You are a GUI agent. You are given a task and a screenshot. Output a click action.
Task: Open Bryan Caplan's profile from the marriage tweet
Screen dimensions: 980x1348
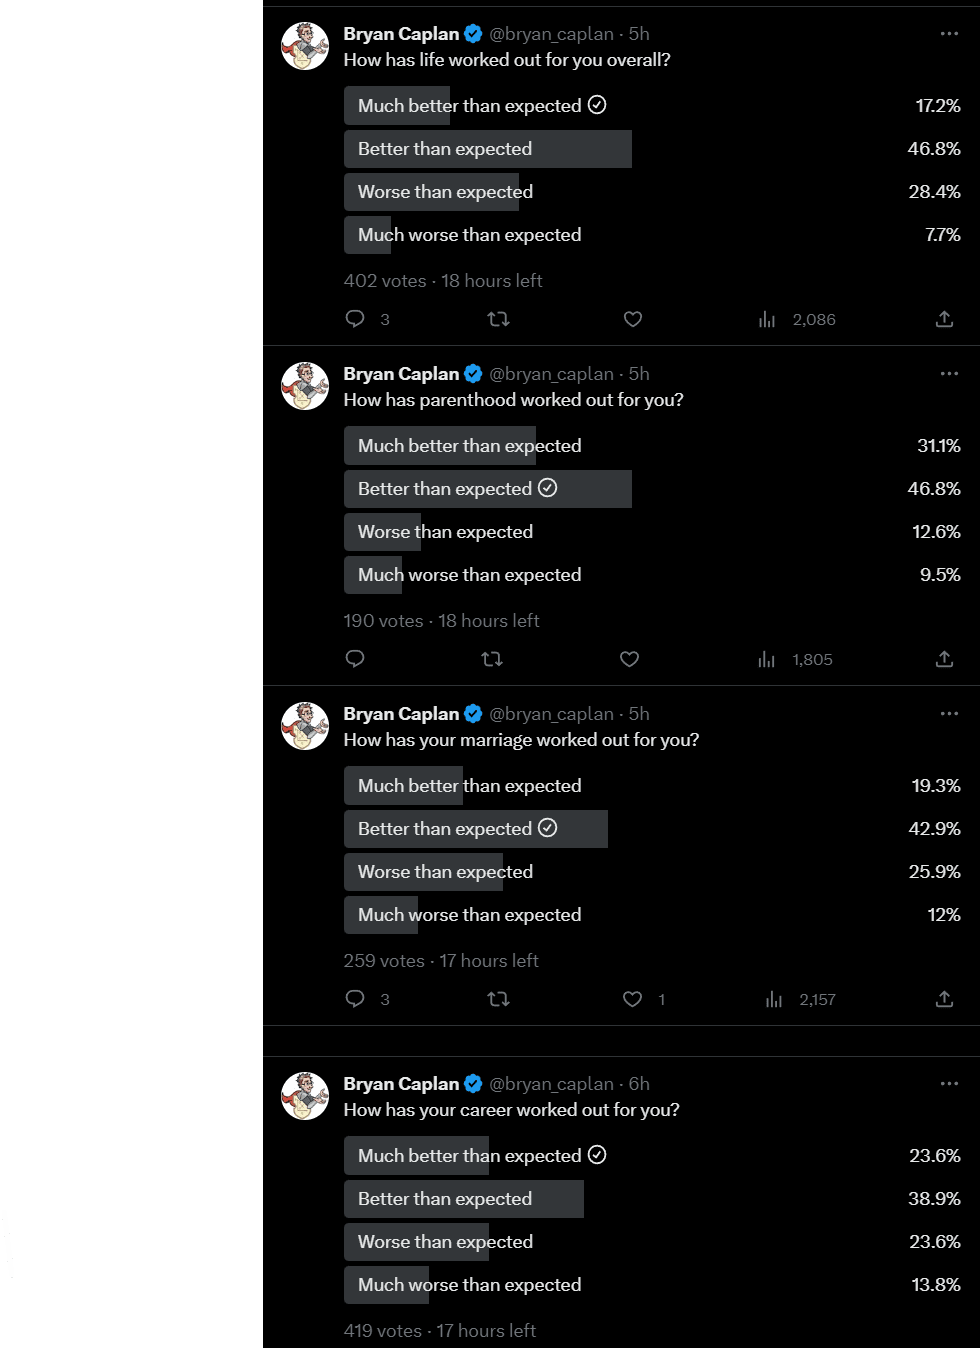(x=401, y=714)
